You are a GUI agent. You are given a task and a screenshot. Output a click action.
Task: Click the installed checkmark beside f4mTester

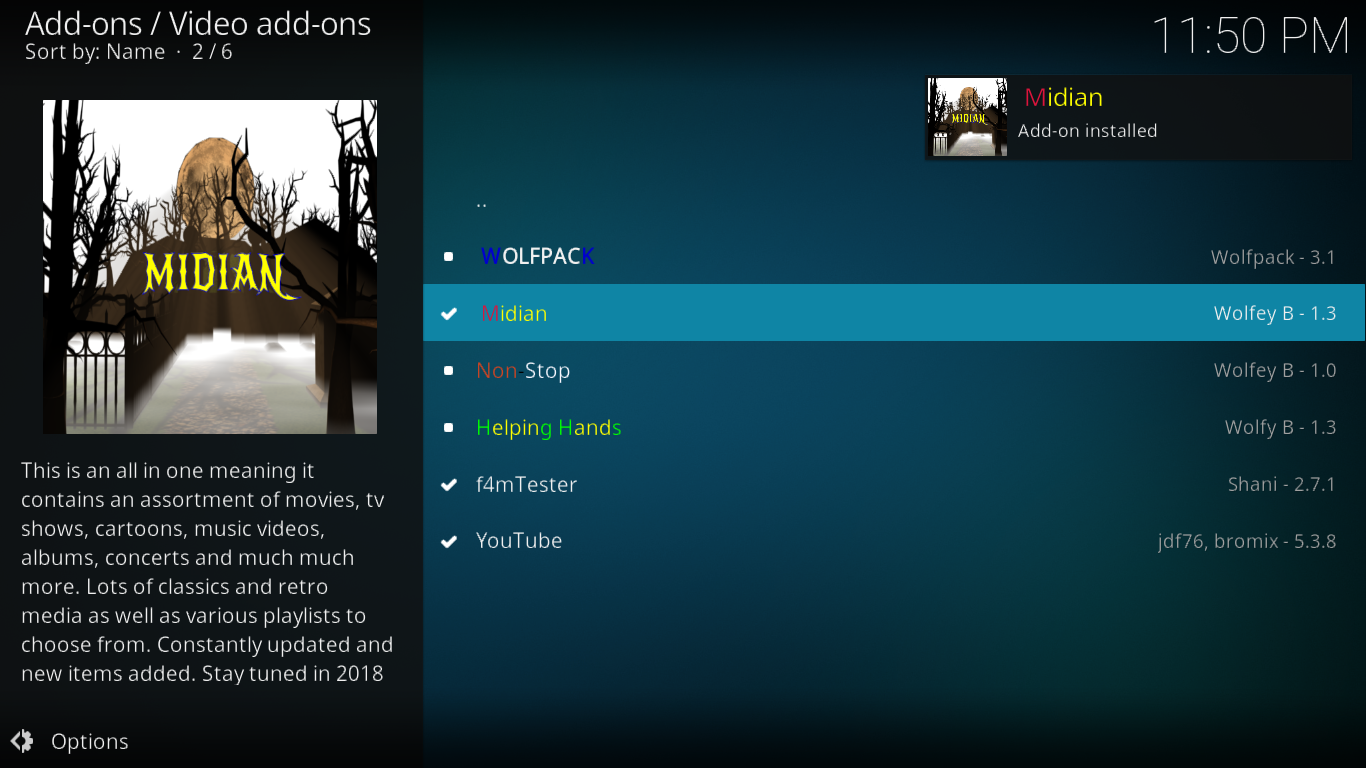[449, 485]
